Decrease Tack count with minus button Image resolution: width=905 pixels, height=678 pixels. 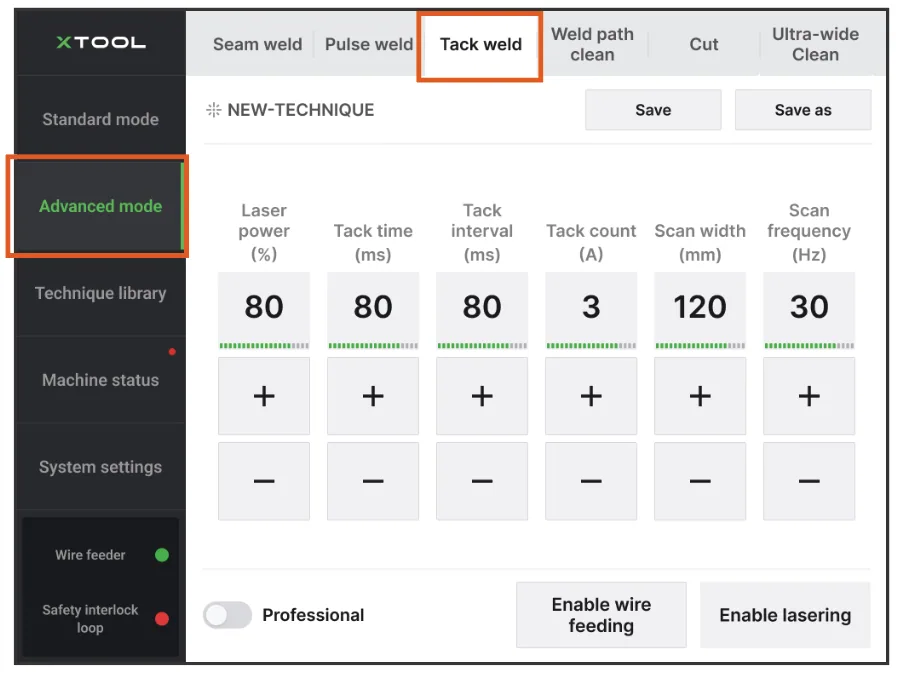point(591,481)
